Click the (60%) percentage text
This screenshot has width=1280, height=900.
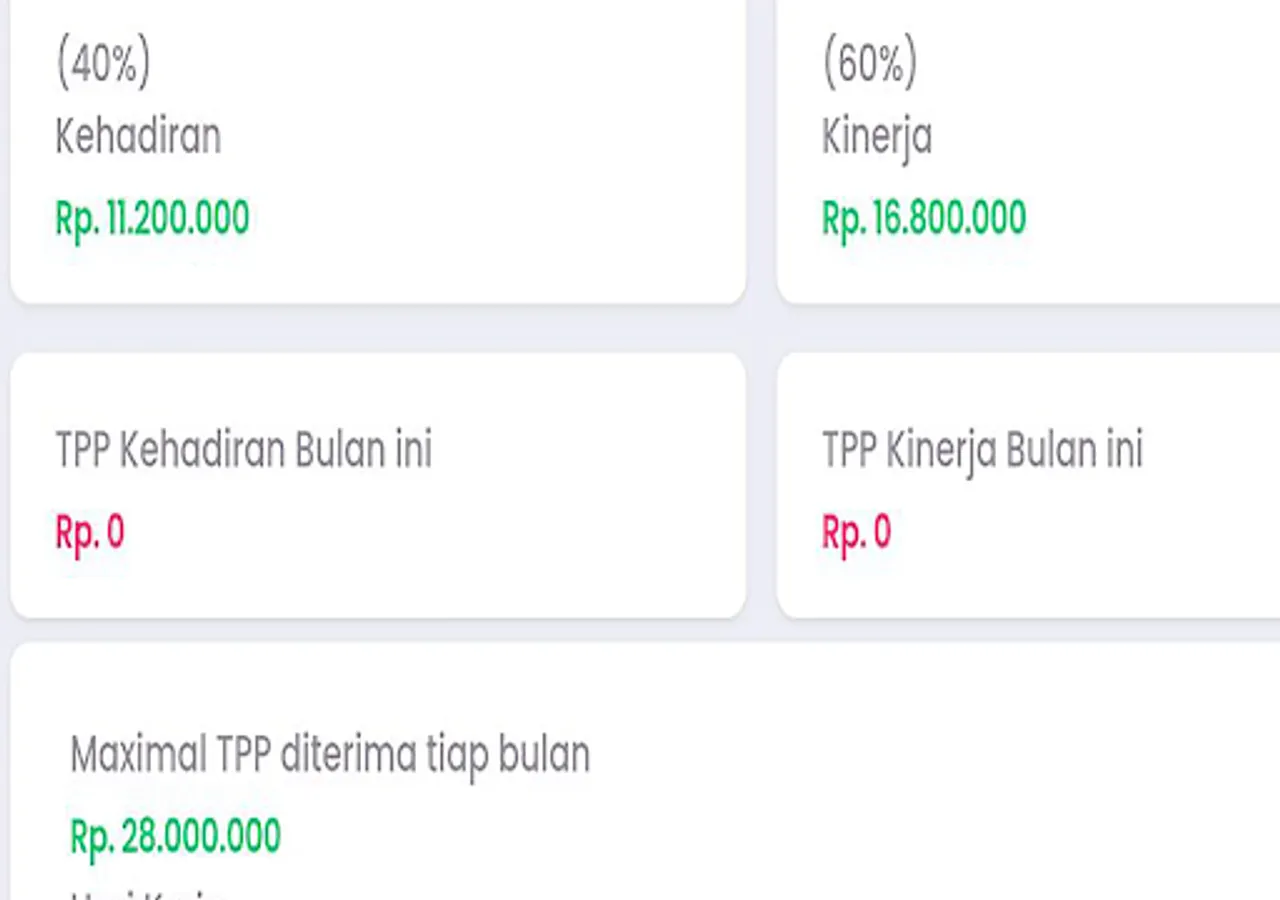tap(869, 65)
